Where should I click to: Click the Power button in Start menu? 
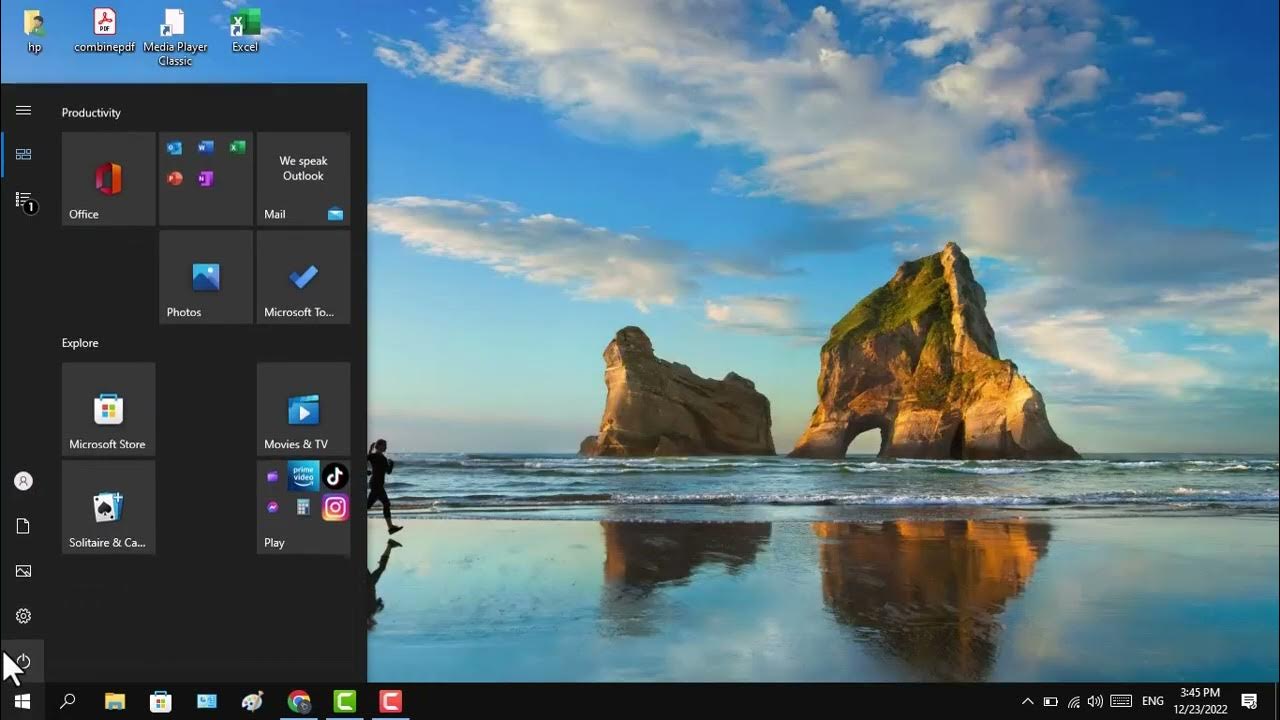tap(23, 661)
